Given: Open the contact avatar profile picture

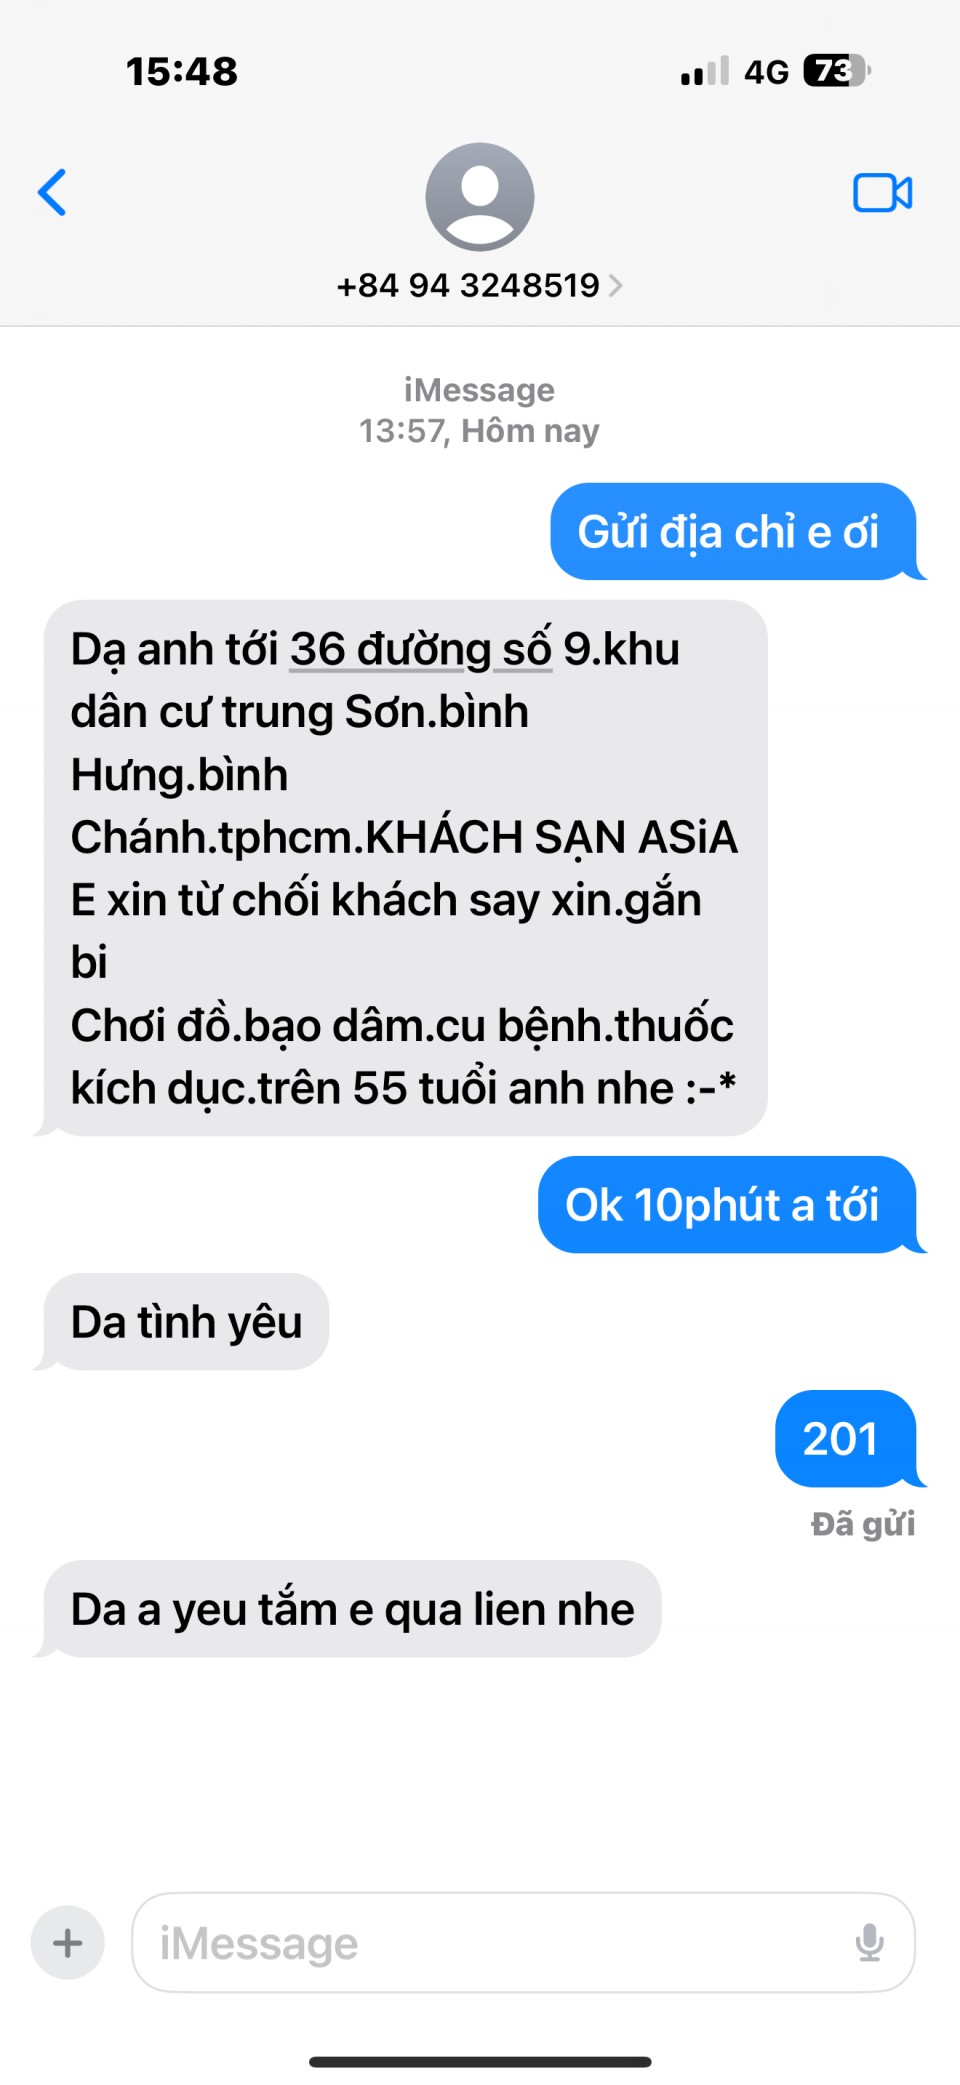Looking at the screenshot, I should click(480, 197).
